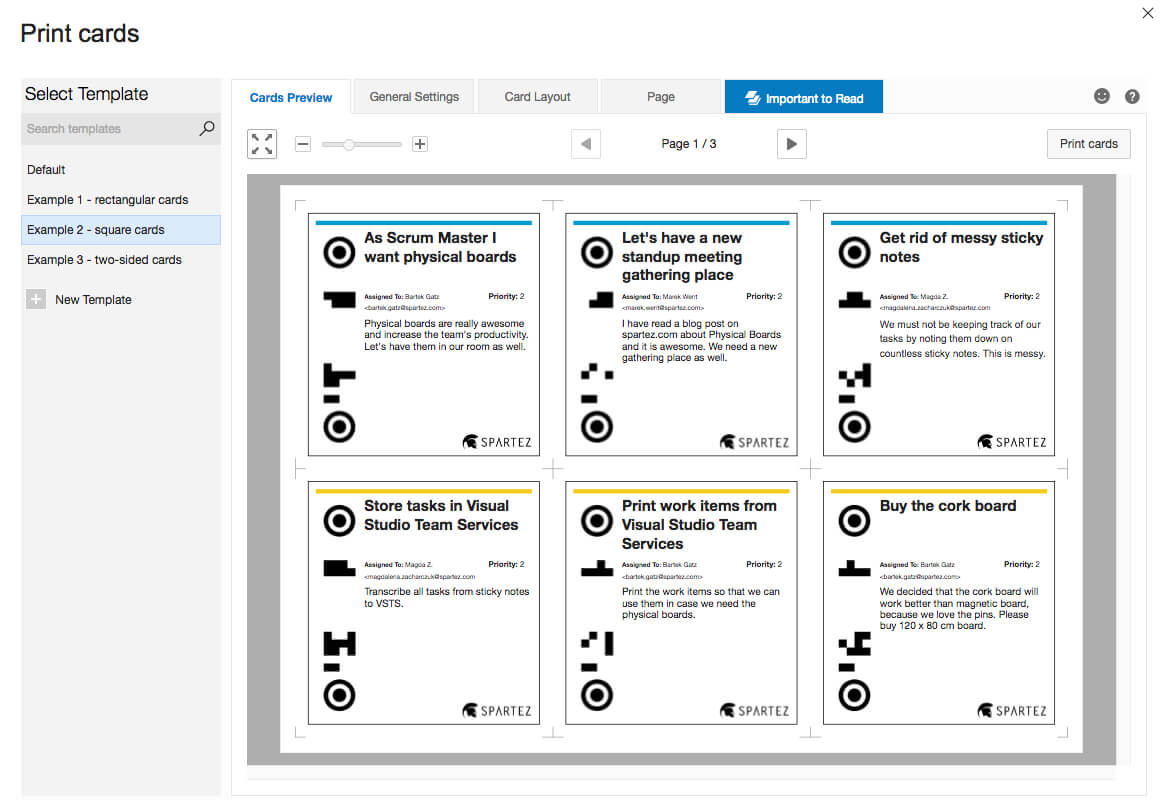Open the Card Layout tab
Screen dimensions: 1165x800
coord(537,97)
